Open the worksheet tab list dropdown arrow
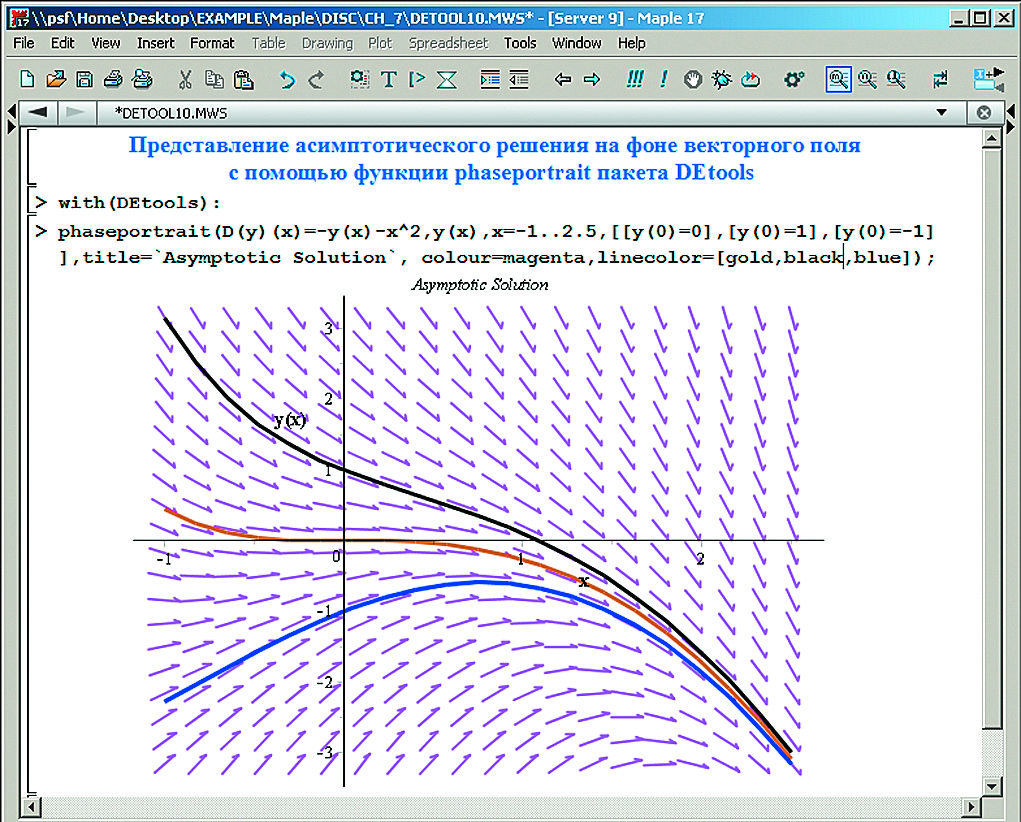The height and width of the screenshot is (822, 1021). [940, 112]
